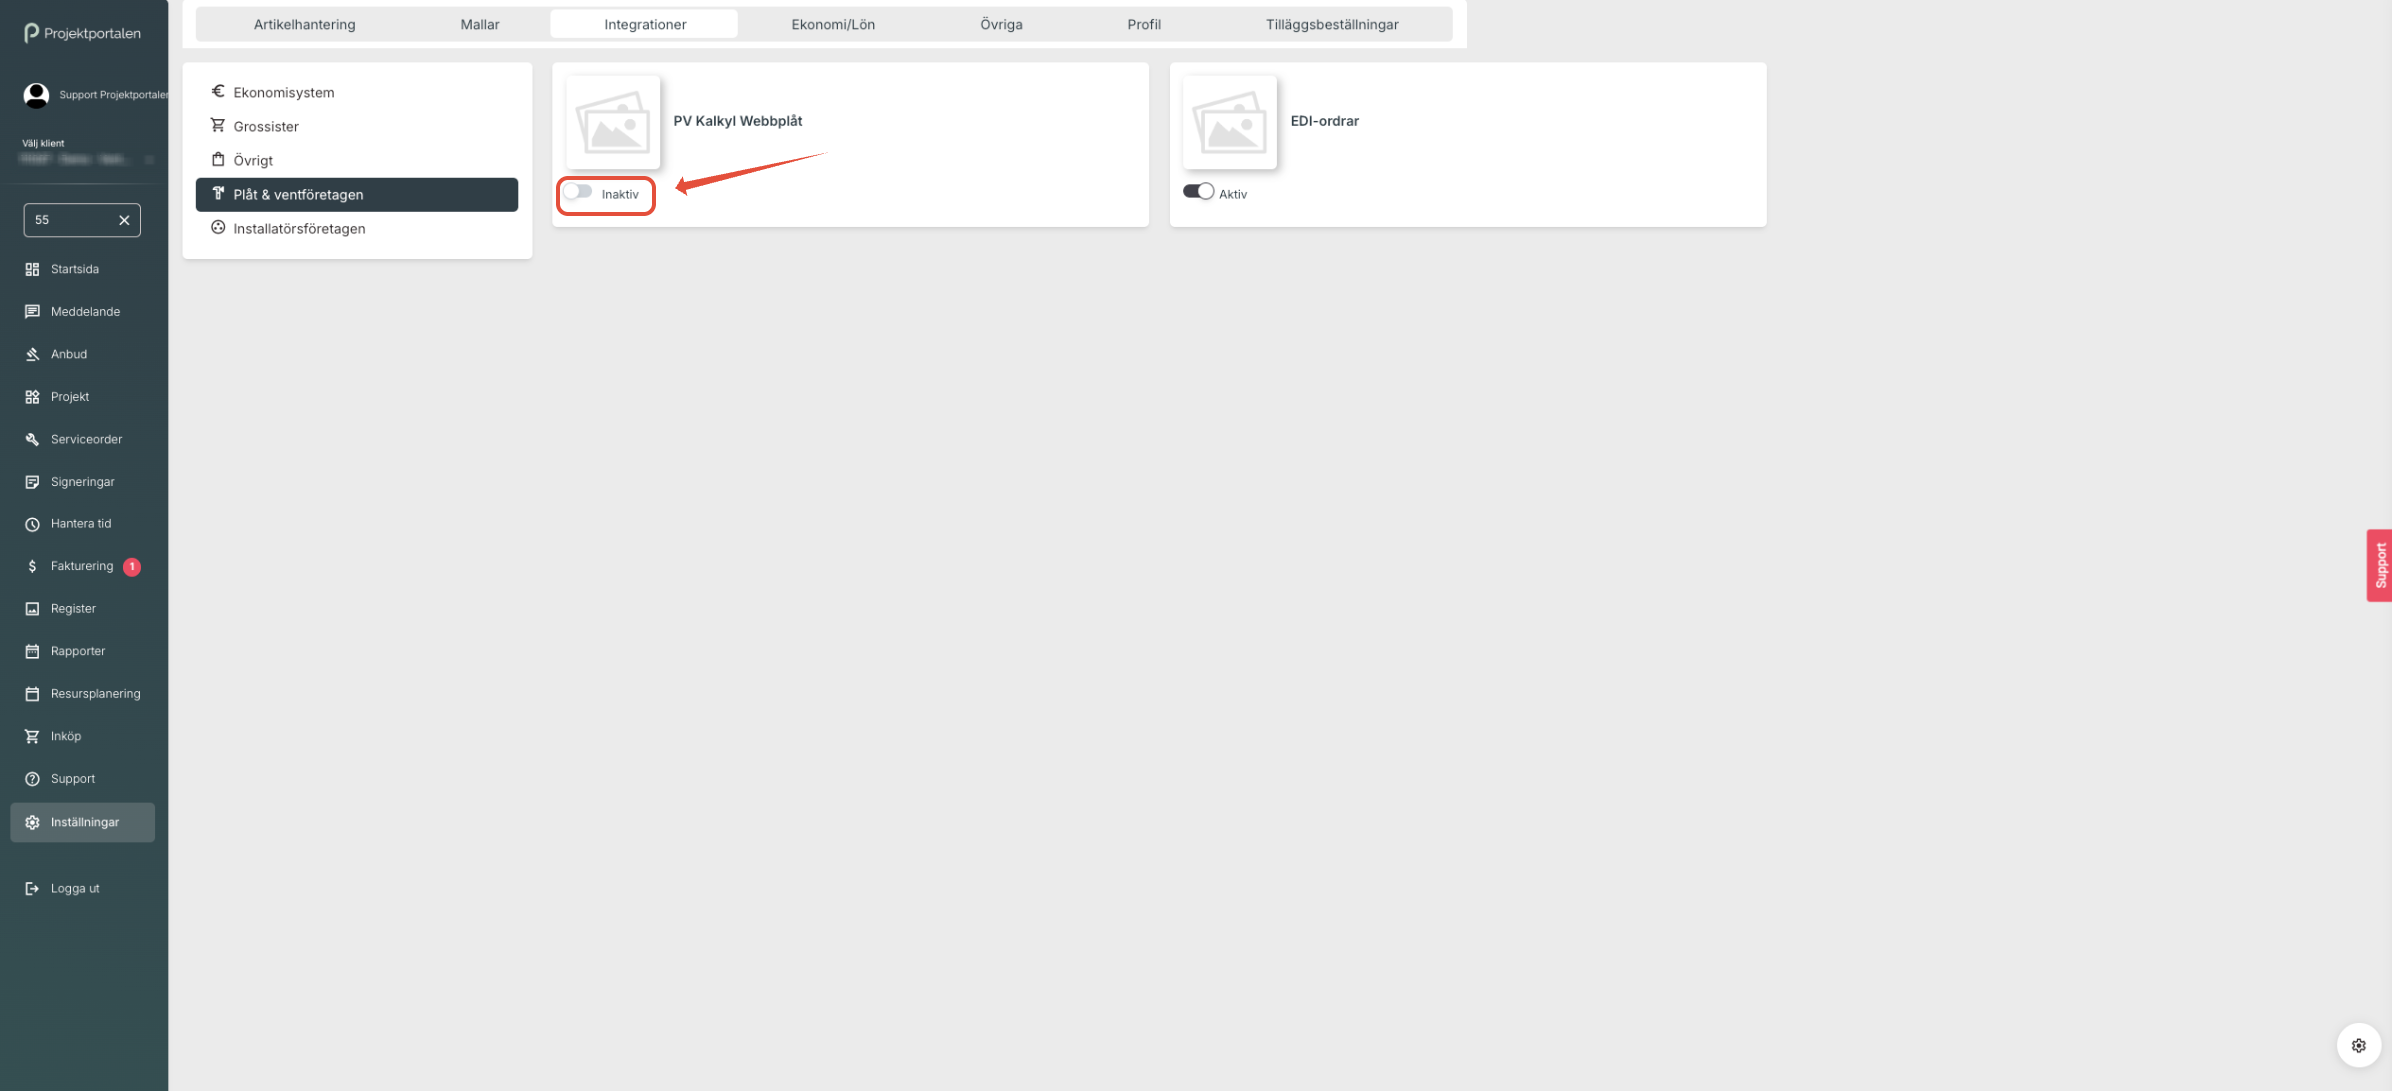Select Installatörsföretagen in the category list

pos(299,228)
